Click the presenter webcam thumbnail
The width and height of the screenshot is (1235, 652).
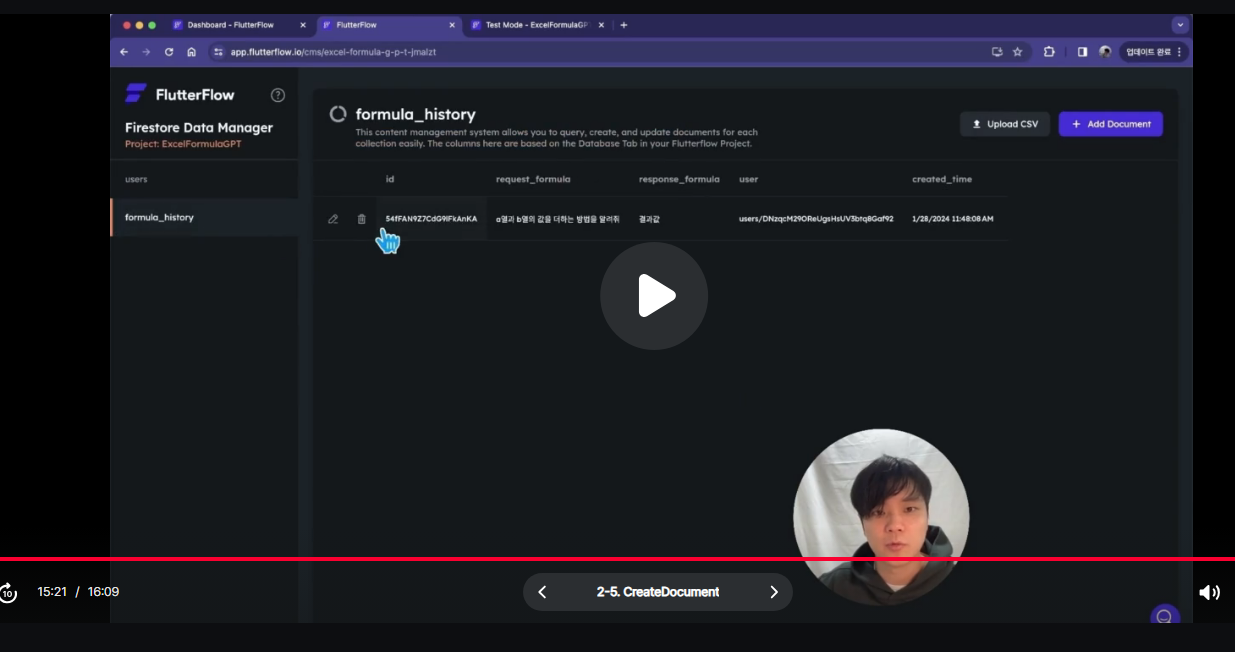(x=881, y=517)
